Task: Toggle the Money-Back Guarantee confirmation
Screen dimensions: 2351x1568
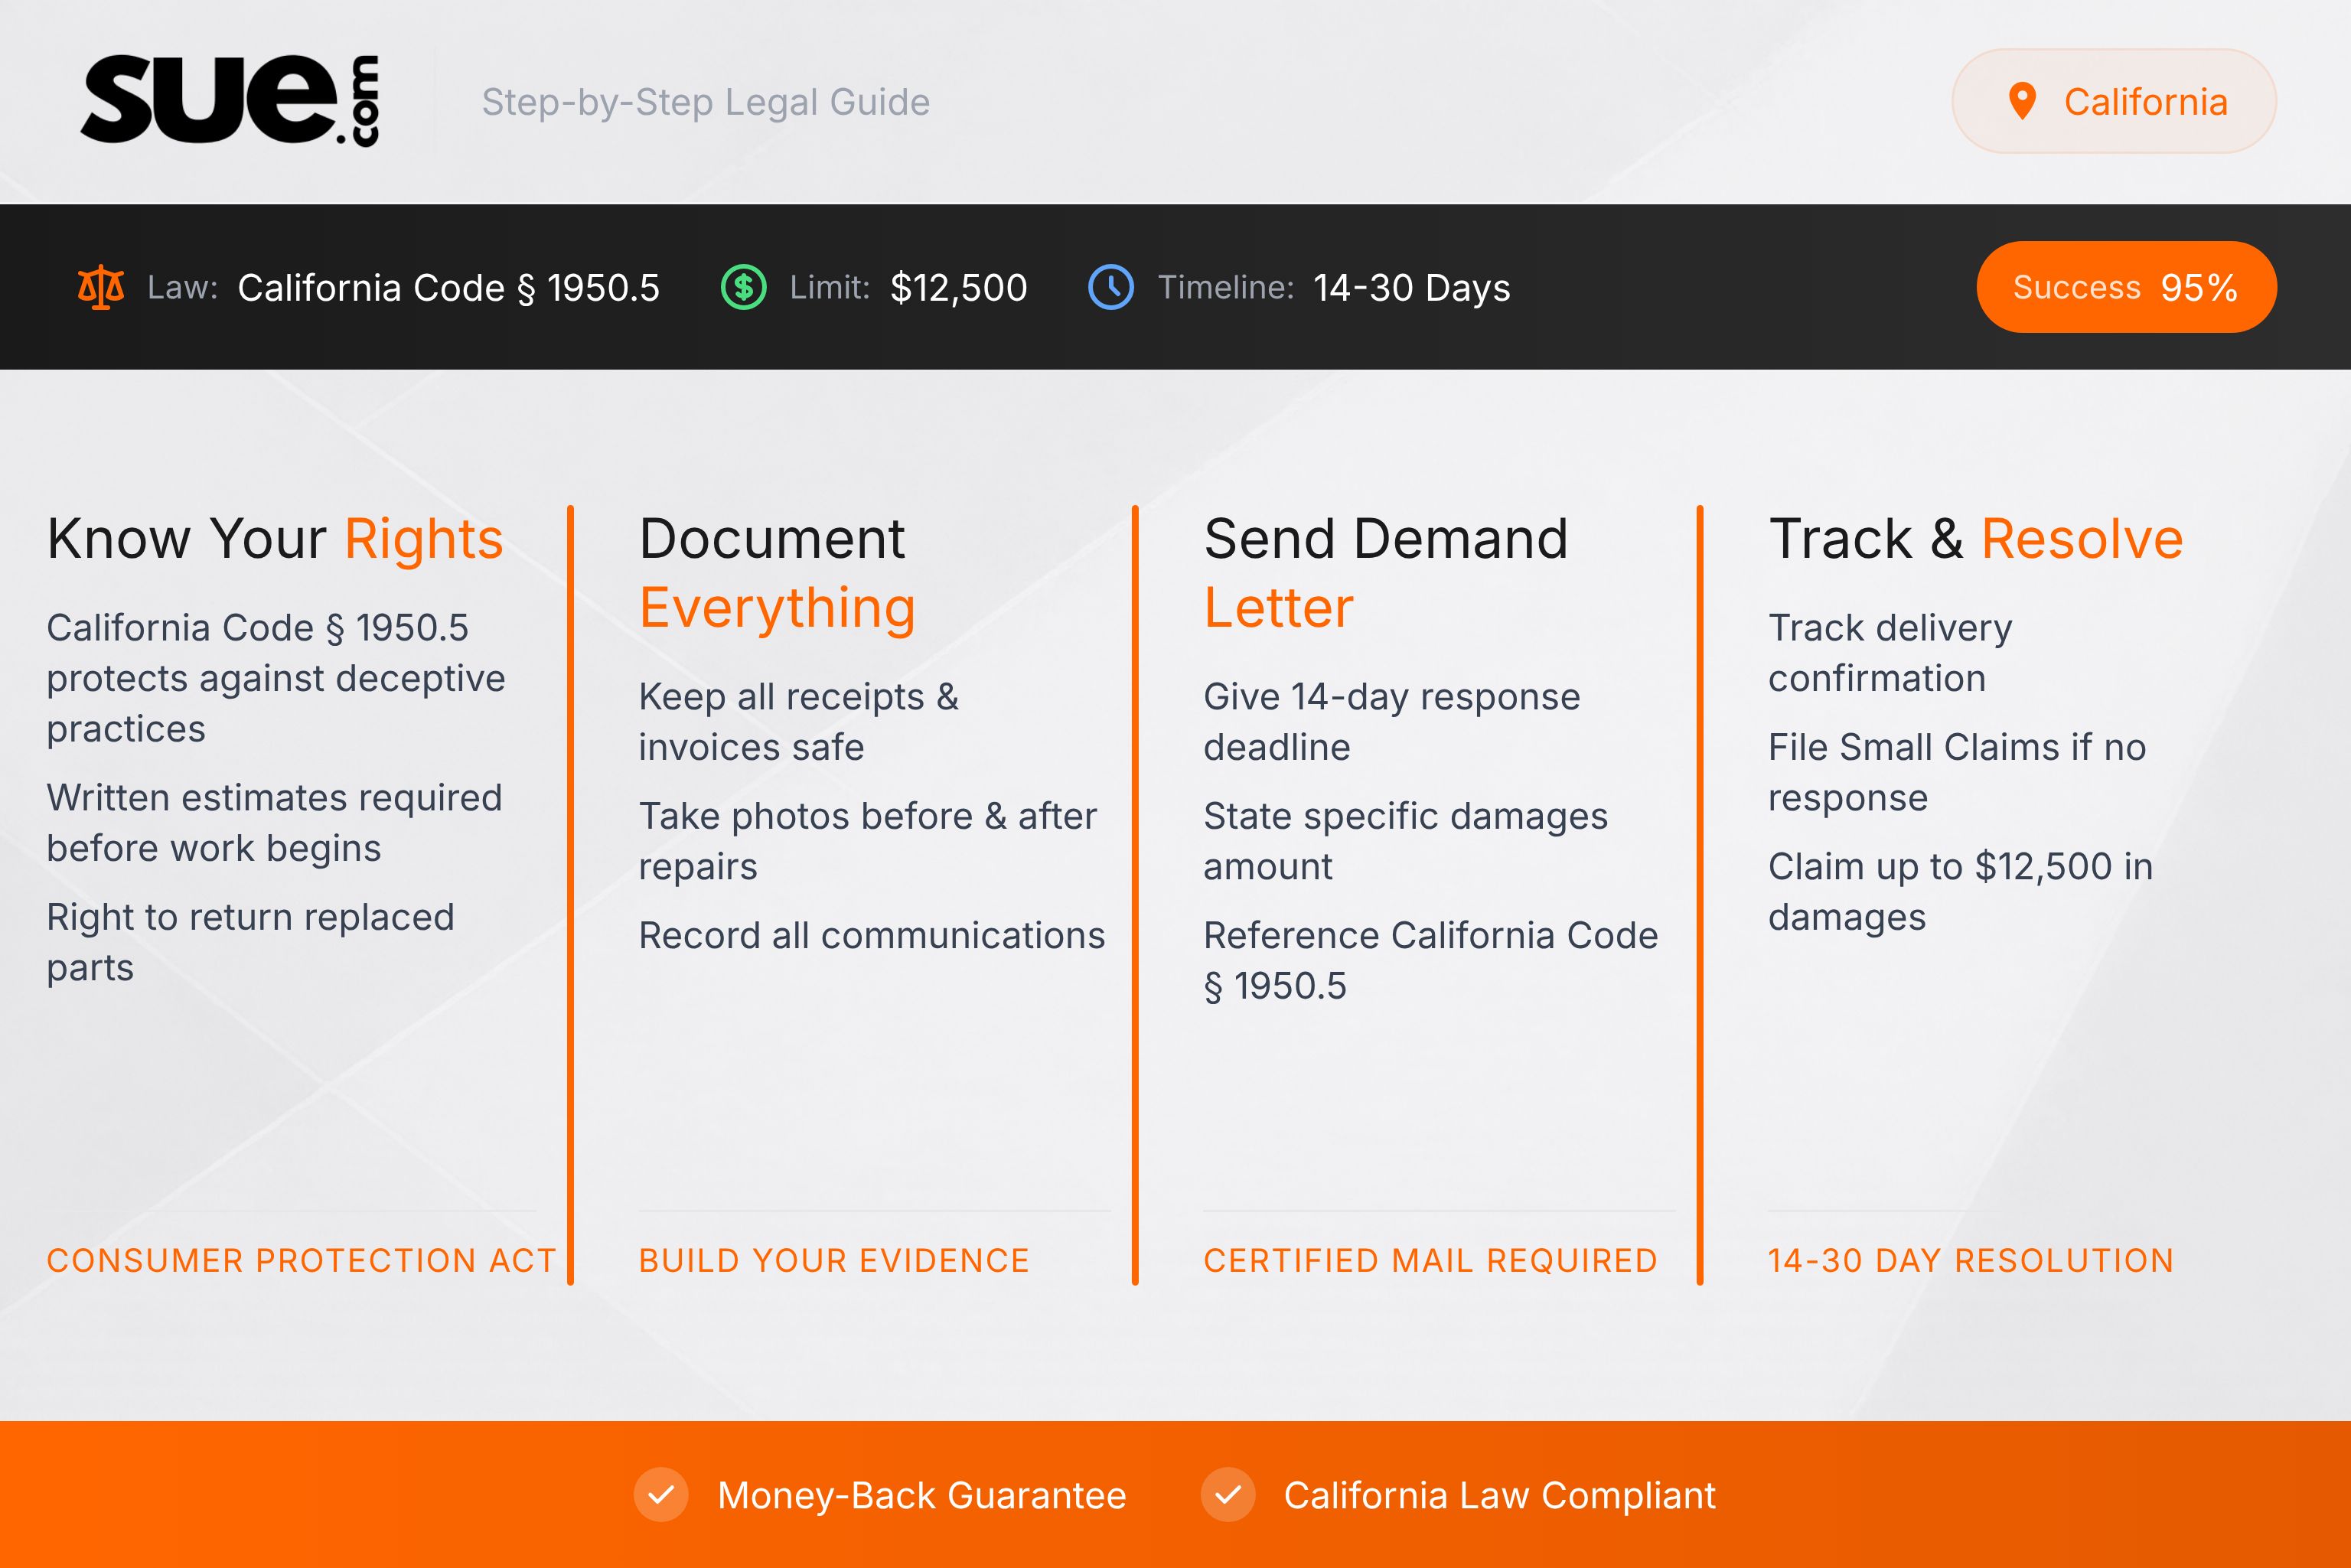Action: [x=920, y=1495]
